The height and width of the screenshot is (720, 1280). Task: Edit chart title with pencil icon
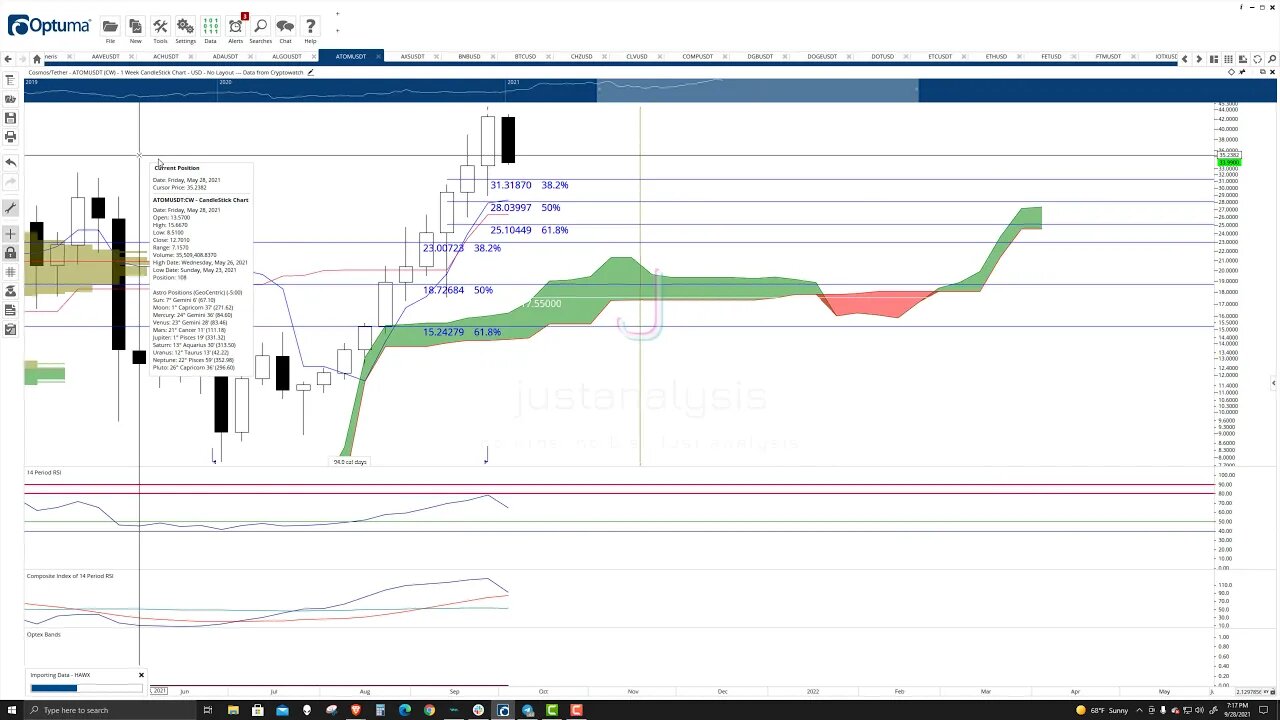coord(311,72)
